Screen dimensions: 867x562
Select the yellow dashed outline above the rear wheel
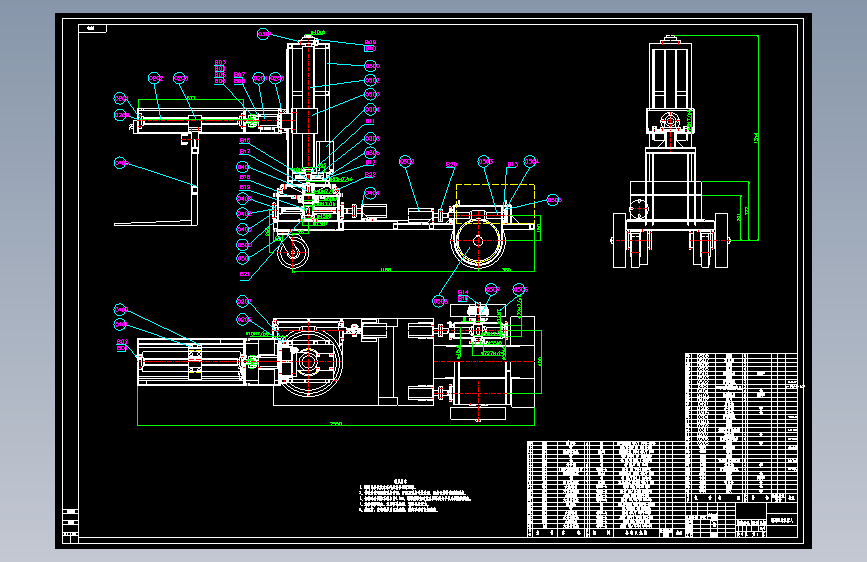pos(495,204)
